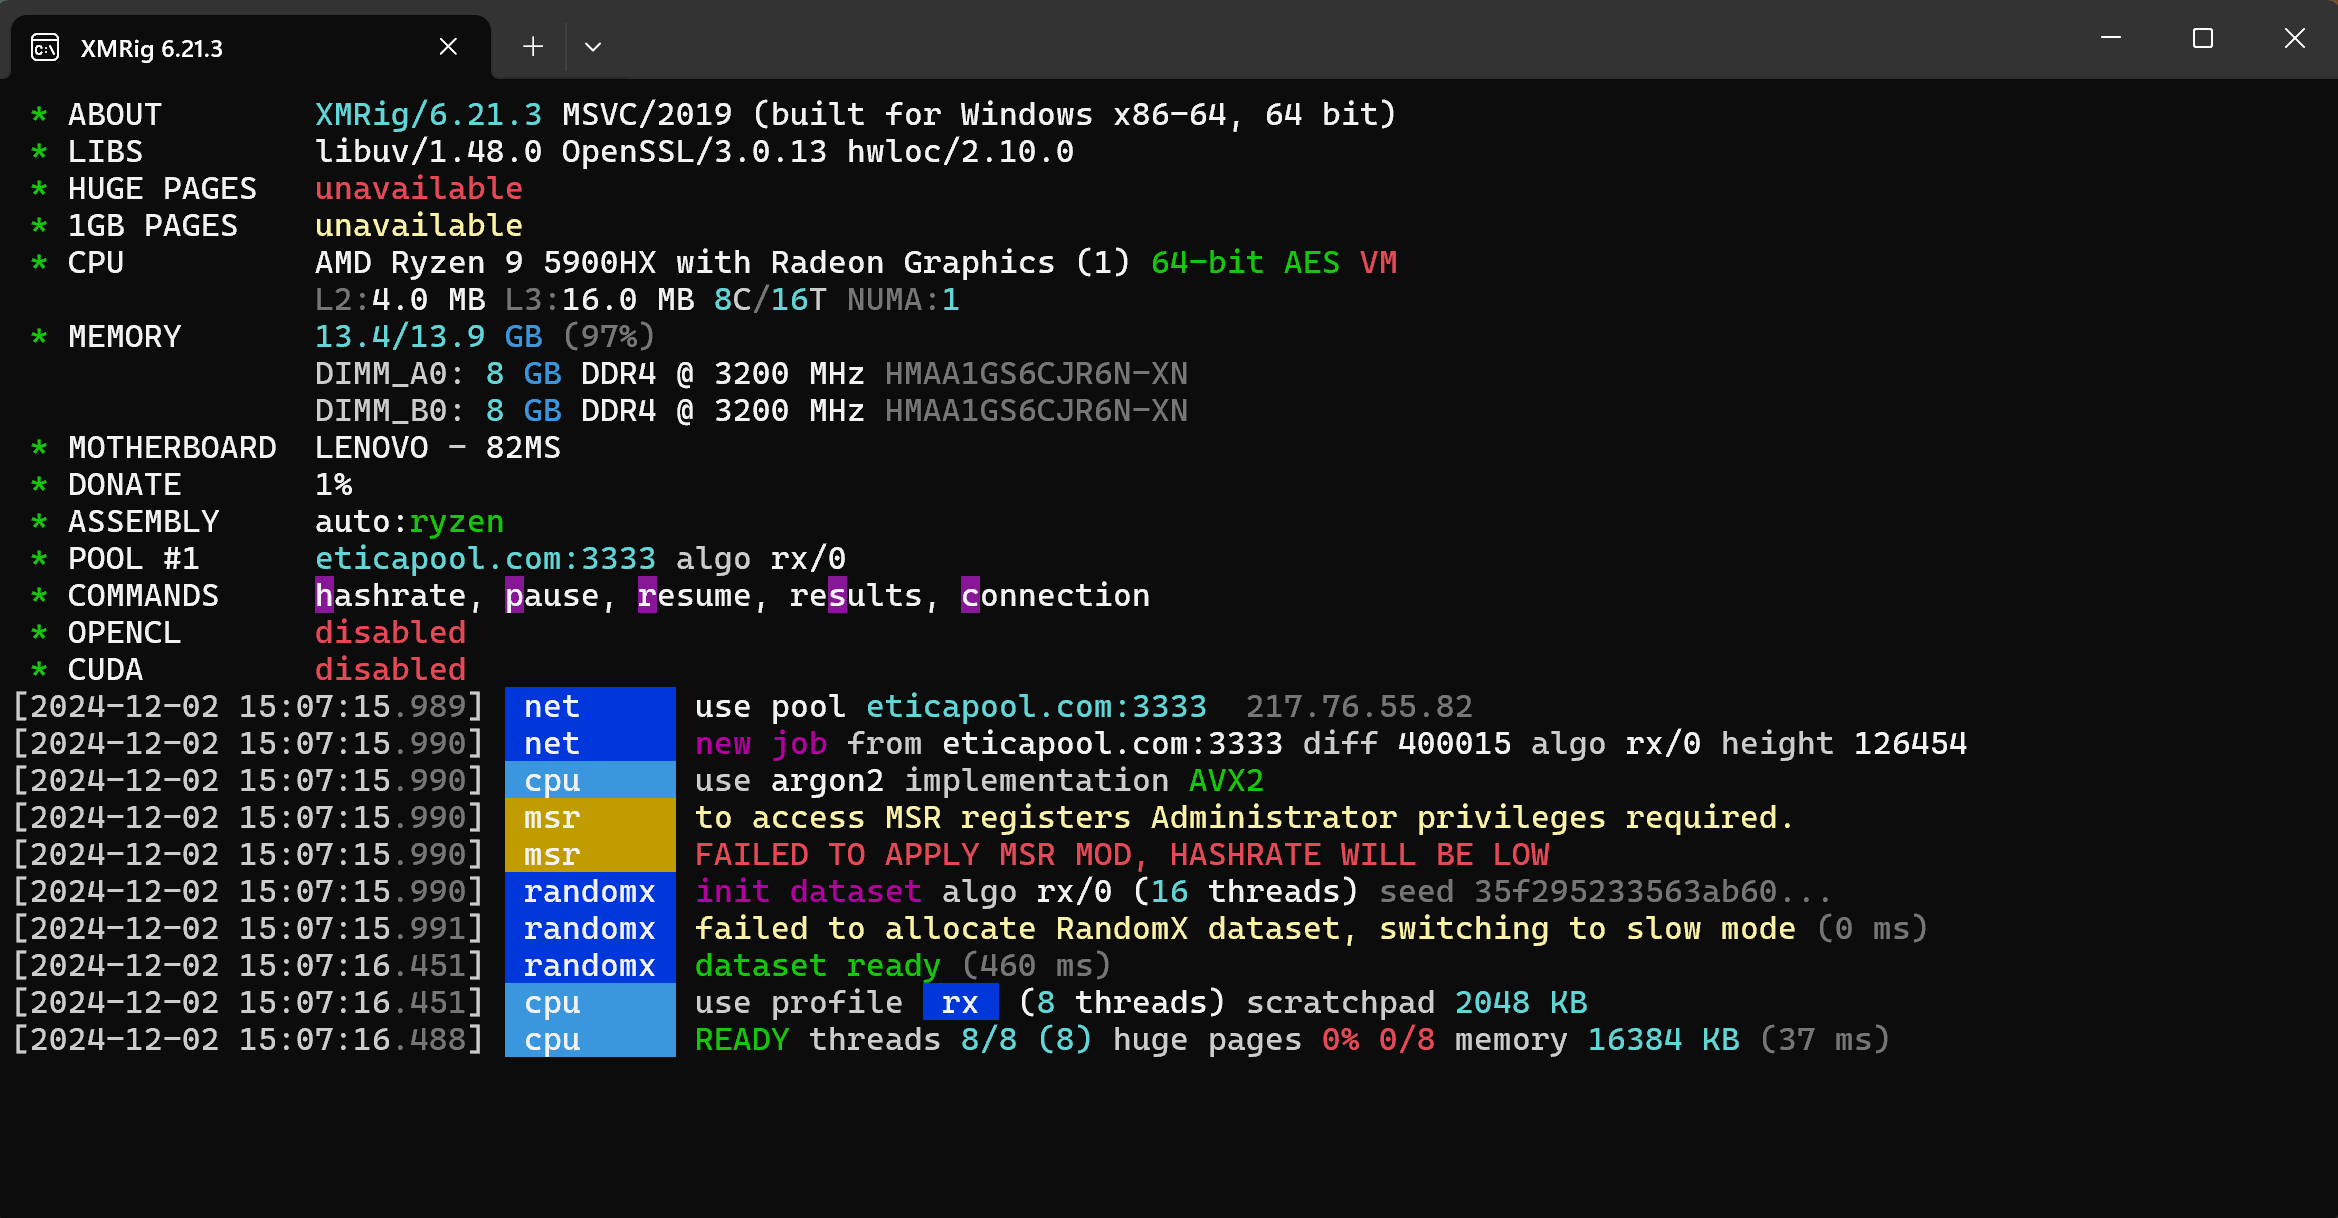Click the POOL #1 eticapool.com:3333 address
This screenshot has height=1218, width=2338.
[x=485, y=559]
